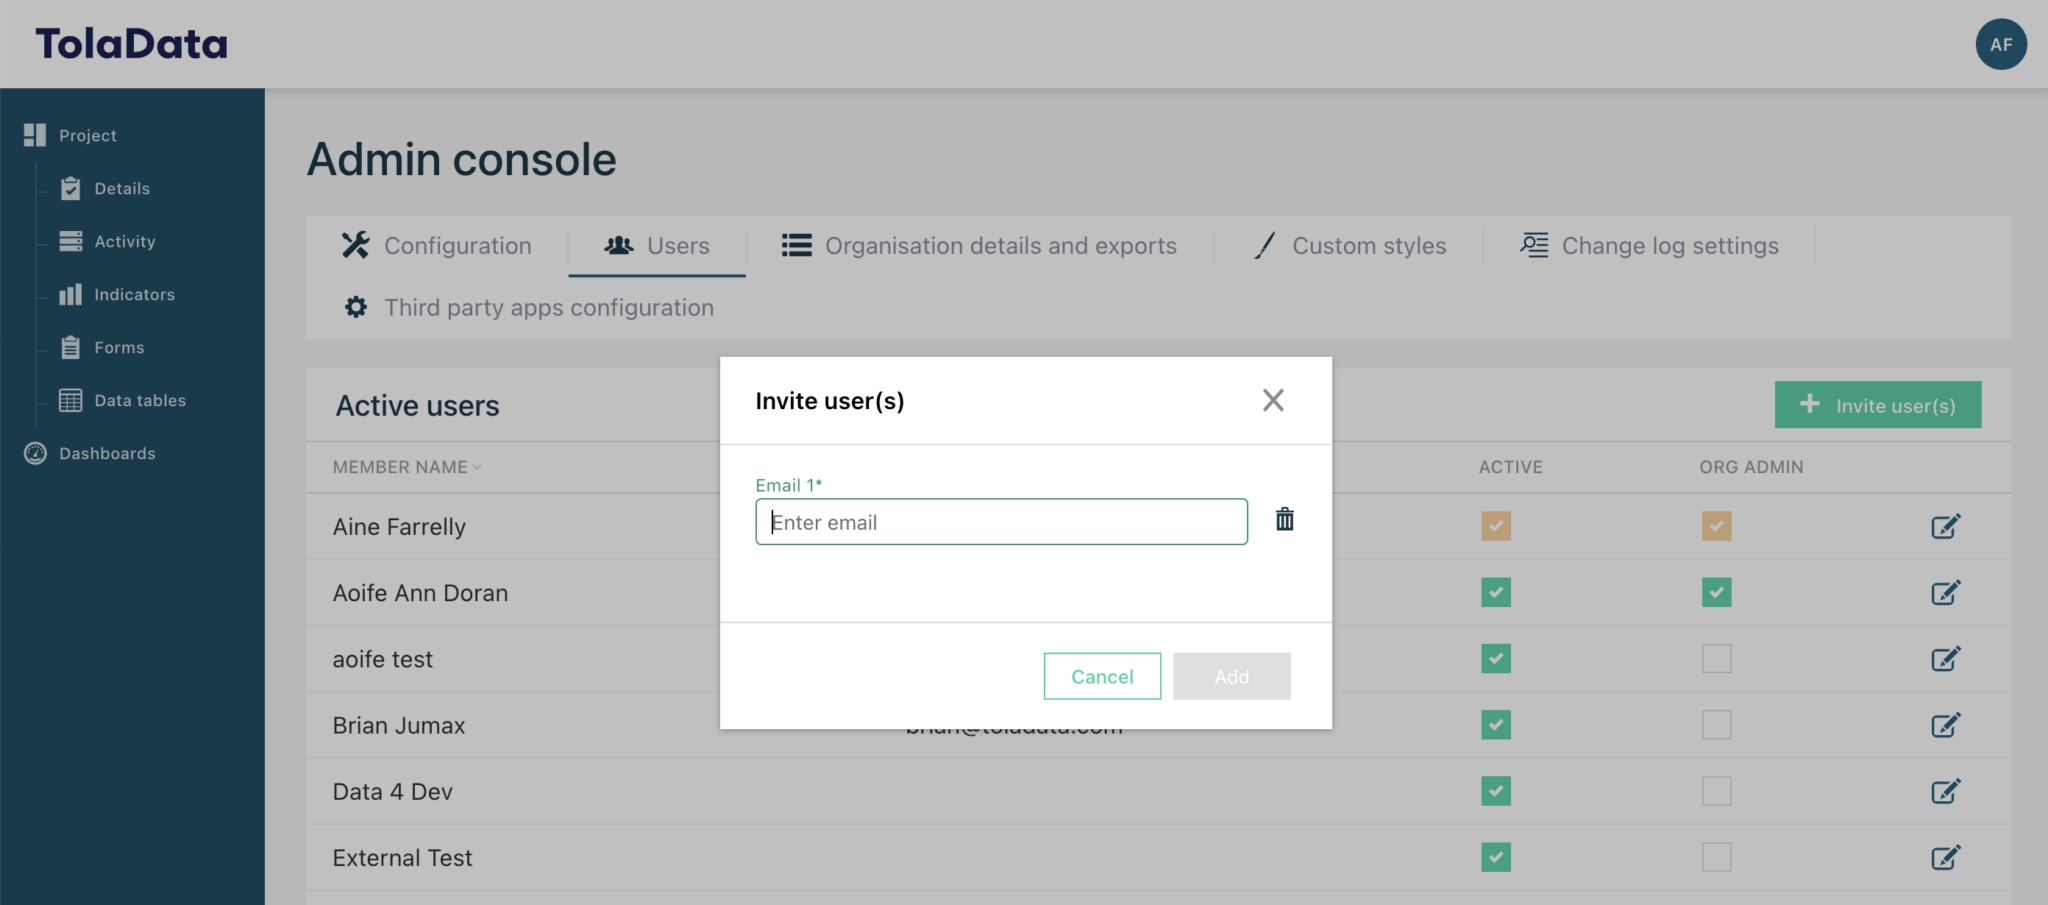Open Details in the sidebar
Image resolution: width=2048 pixels, height=905 pixels.
tap(105, 188)
